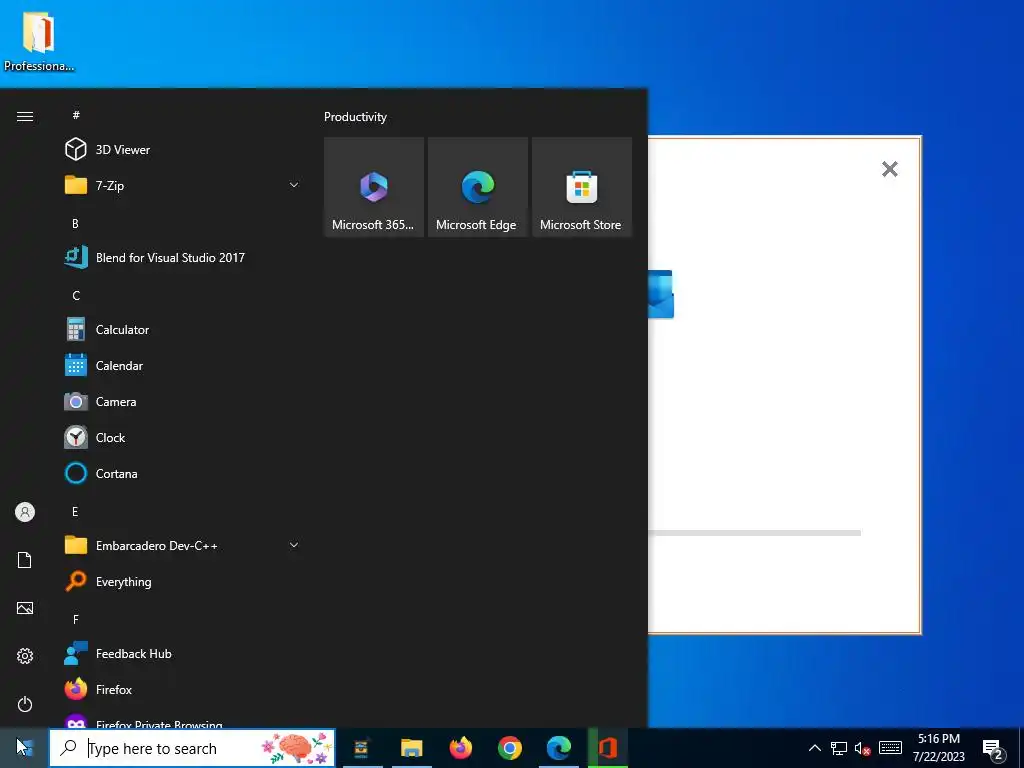The width and height of the screenshot is (1024, 768).
Task: Click the letter C section header
Action: pos(76,295)
